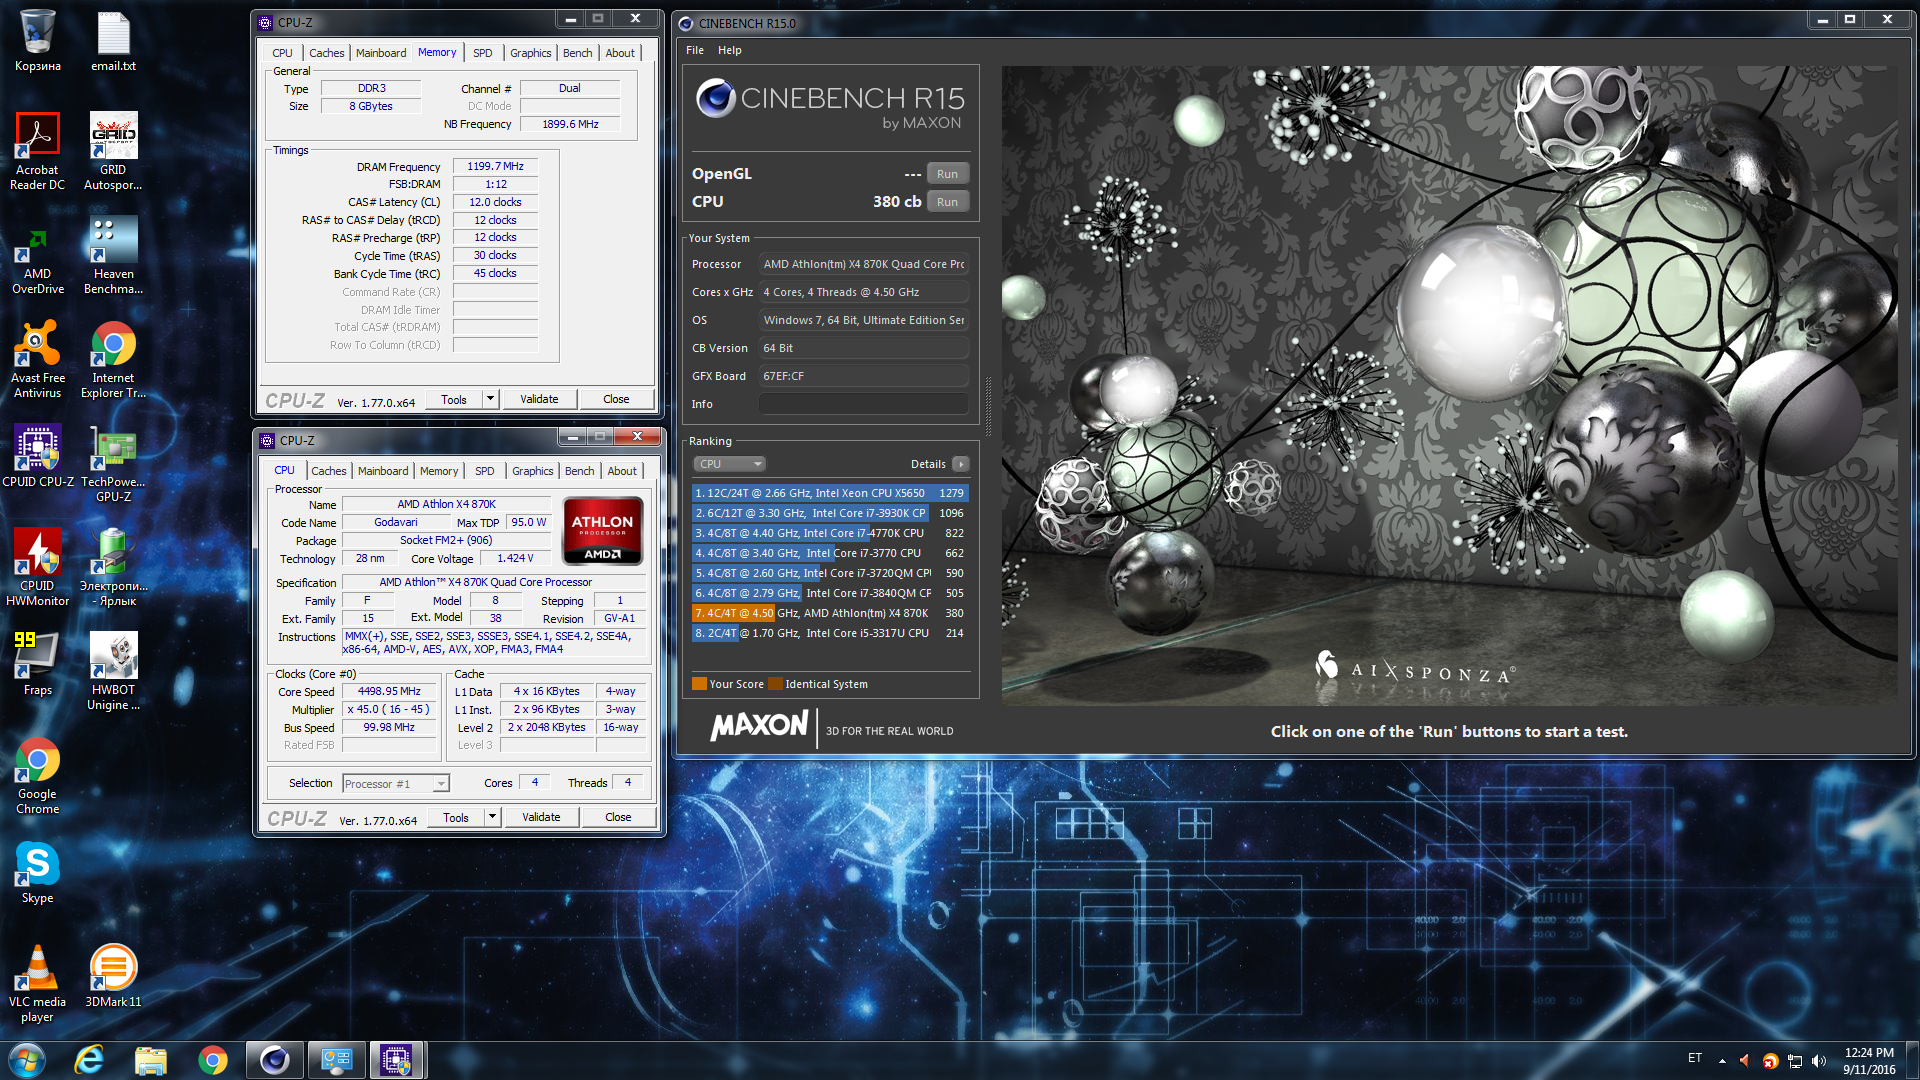Open VLC media player desktop shortcut
Viewport: 1920px width, 1080px height.
(x=37, y=984)
